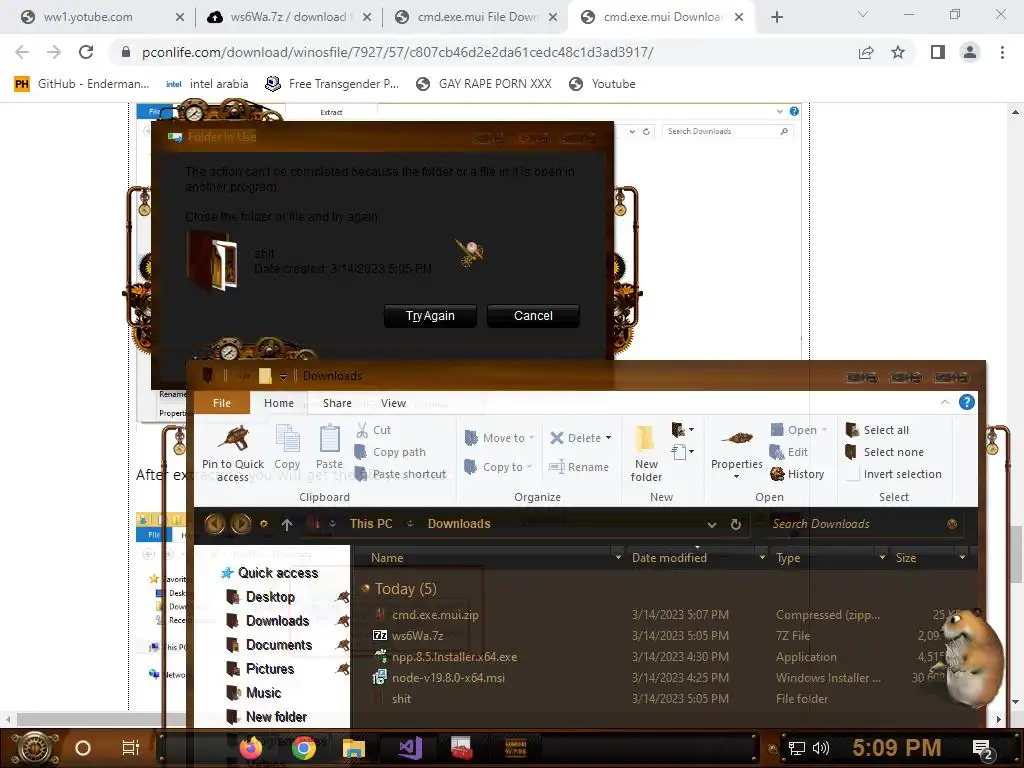
Task: Open Date modified column filter dropdown
Action: (761, 558)
